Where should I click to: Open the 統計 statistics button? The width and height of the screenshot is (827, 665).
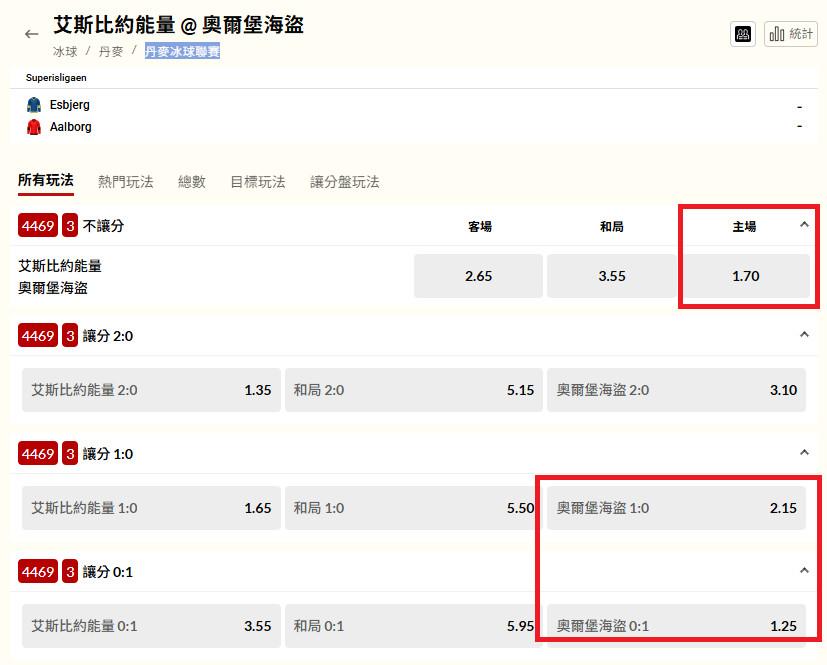coord(790,34)
